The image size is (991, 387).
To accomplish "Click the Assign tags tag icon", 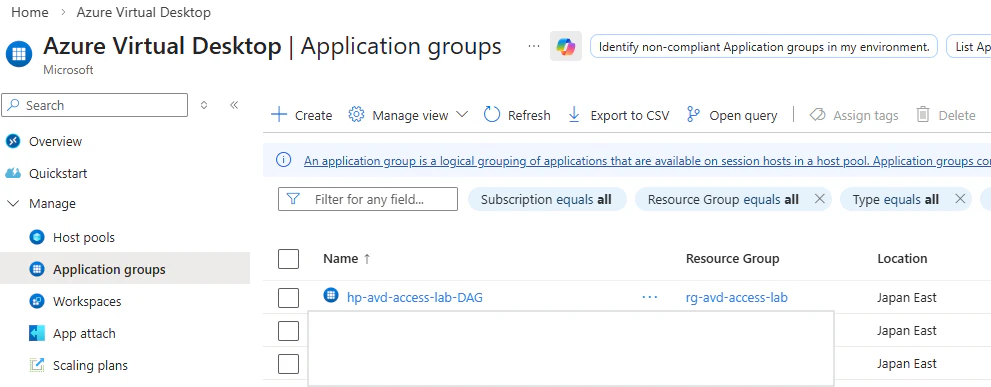I will tap(818, 114).
